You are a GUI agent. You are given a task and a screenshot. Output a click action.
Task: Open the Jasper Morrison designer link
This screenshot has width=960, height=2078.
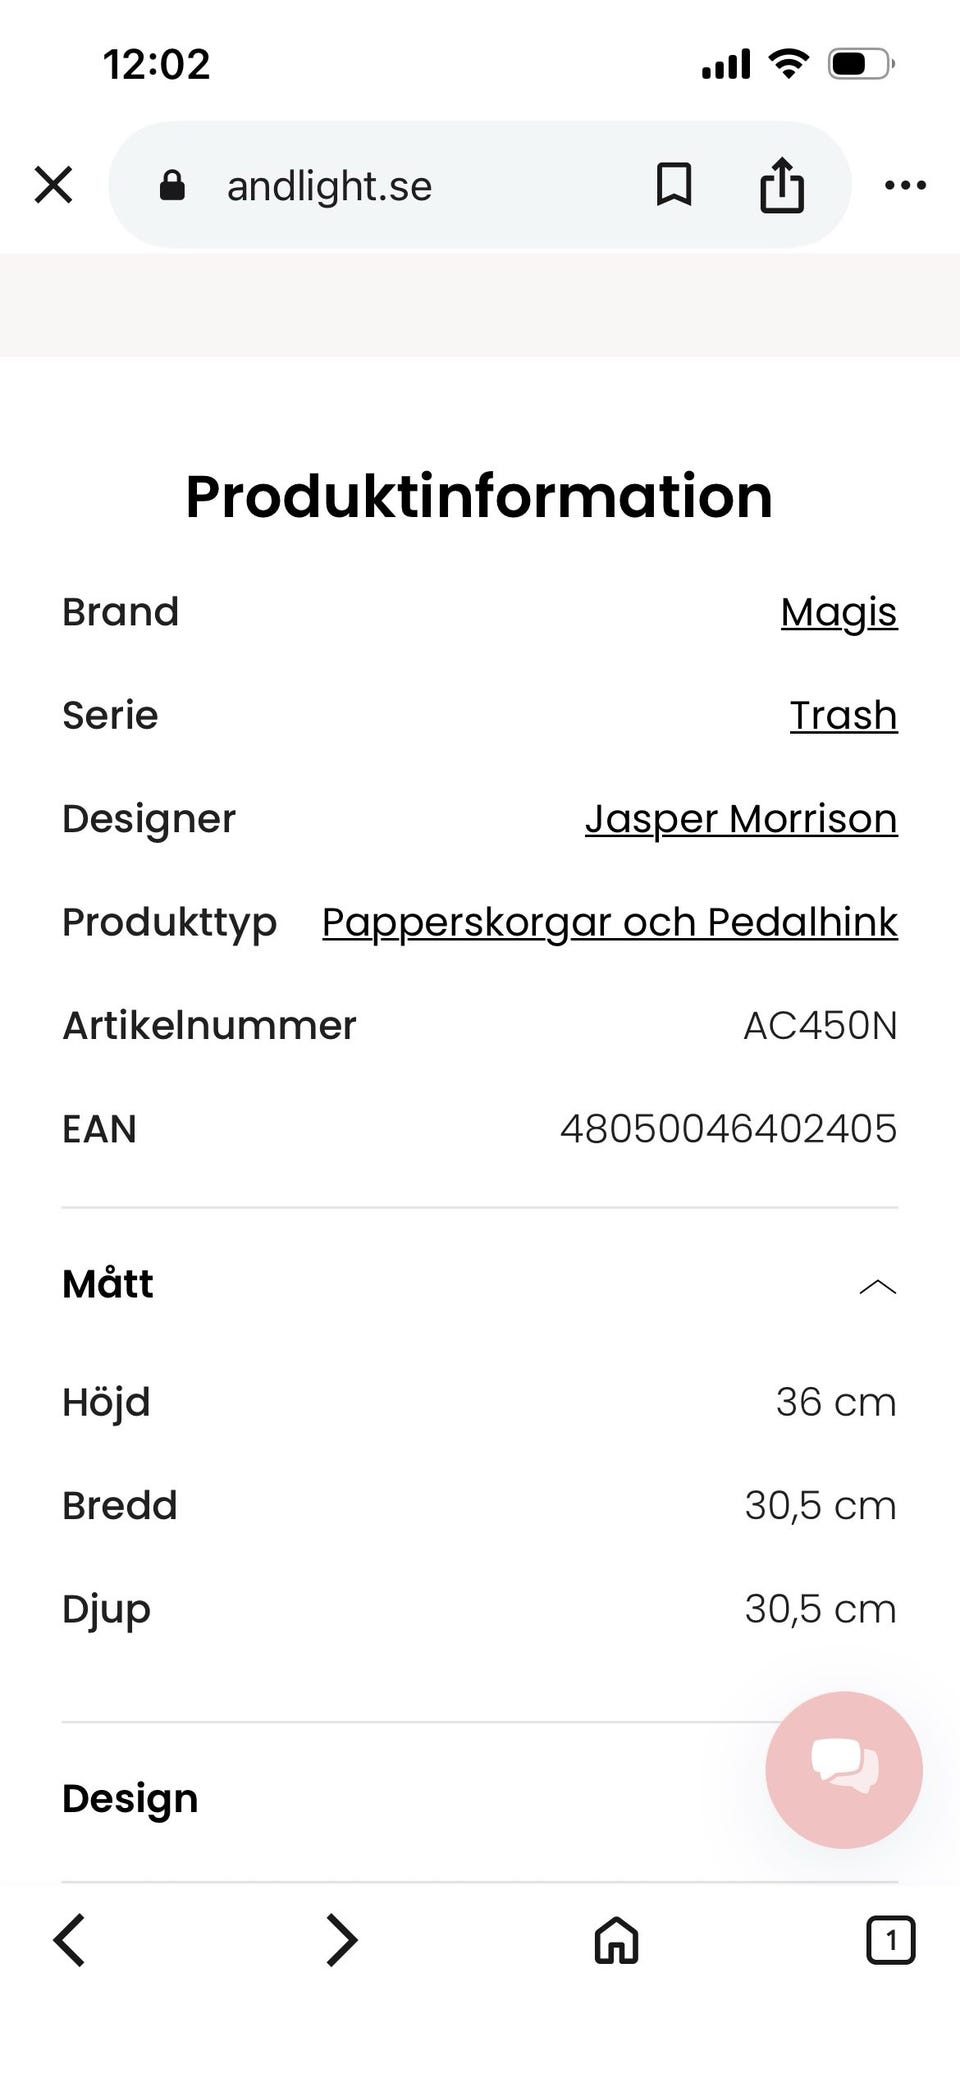coord(740,819)
